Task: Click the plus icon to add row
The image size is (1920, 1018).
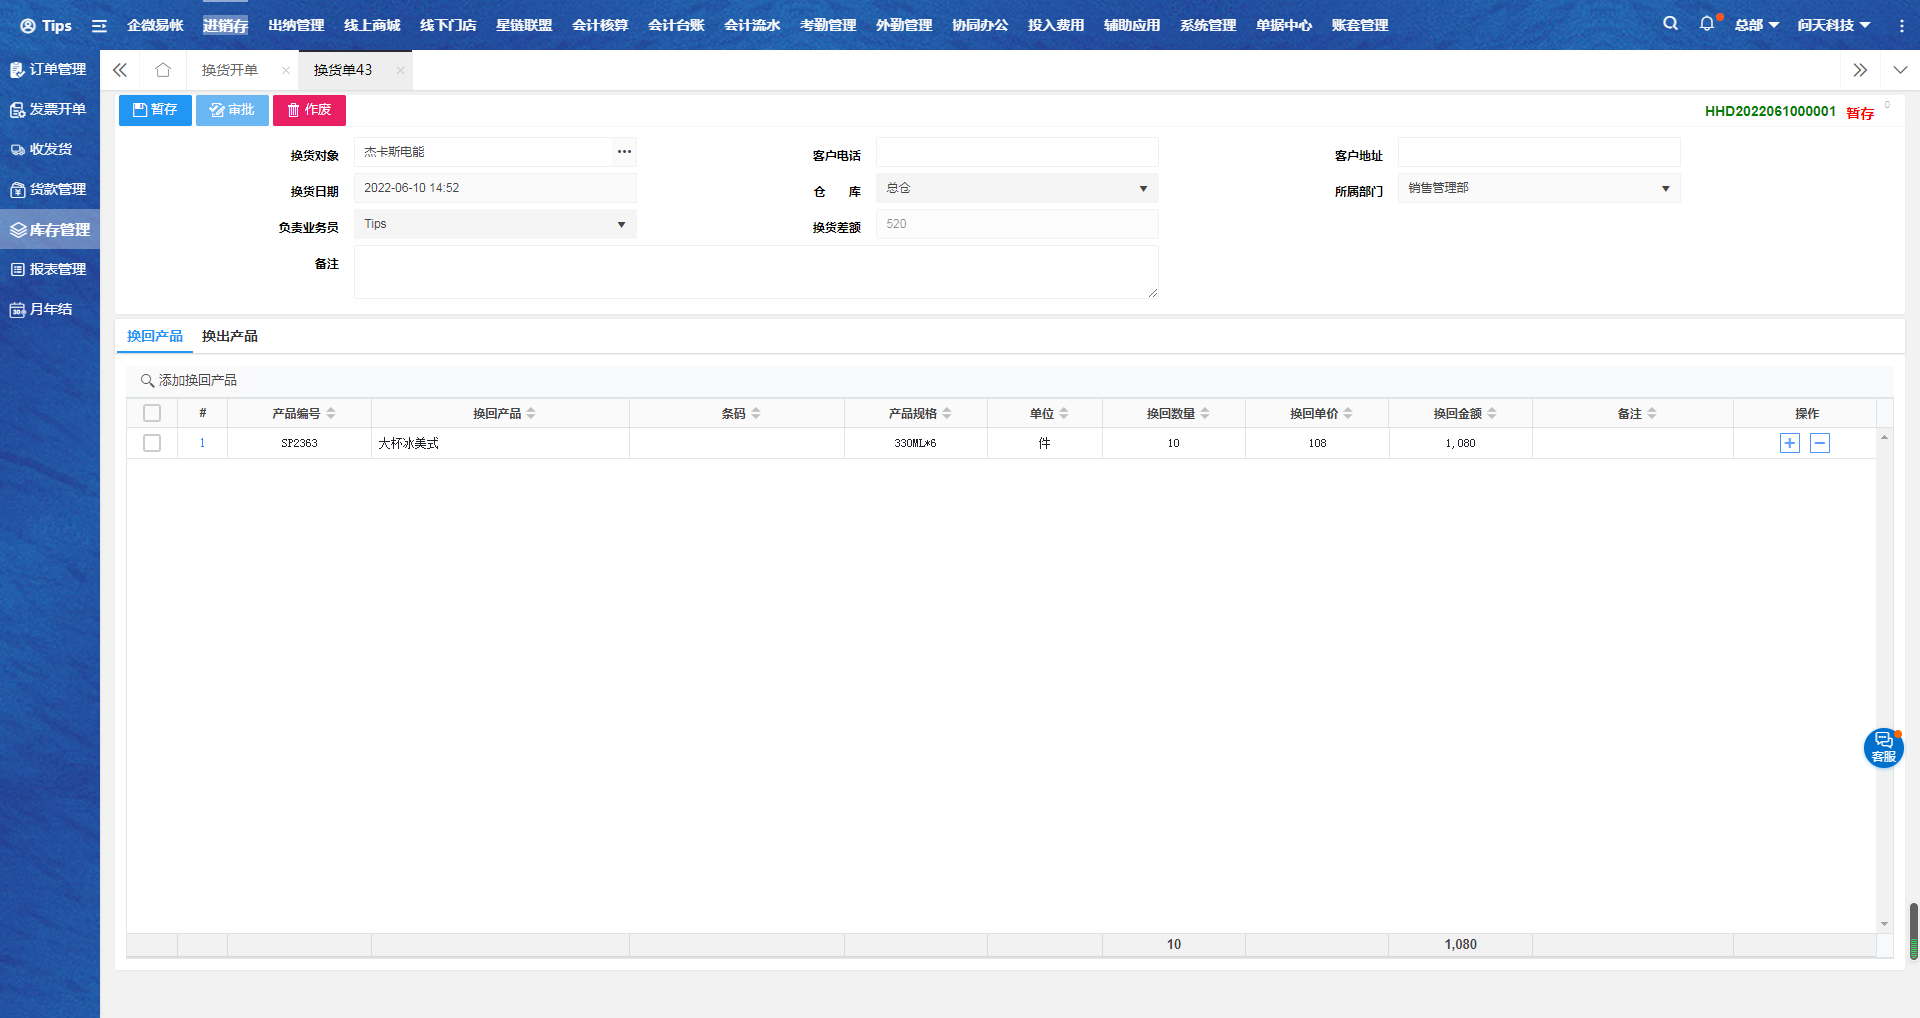Action: (x=1789, y=443)
